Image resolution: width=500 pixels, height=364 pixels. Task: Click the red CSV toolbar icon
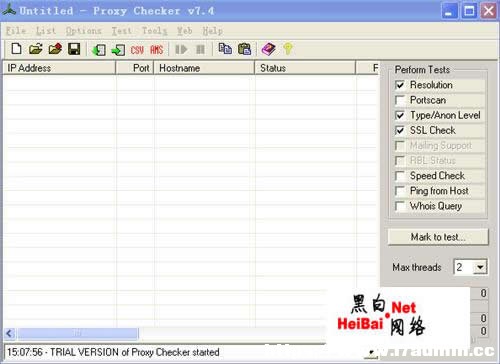coord(137,50)
